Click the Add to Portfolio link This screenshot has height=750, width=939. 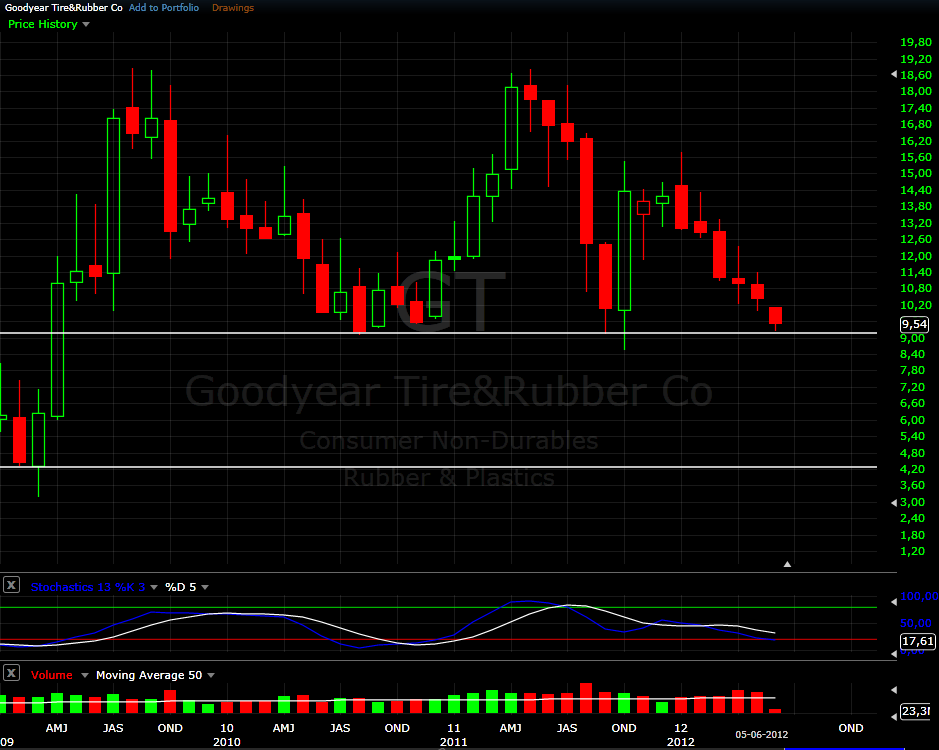tap(163, 8)
